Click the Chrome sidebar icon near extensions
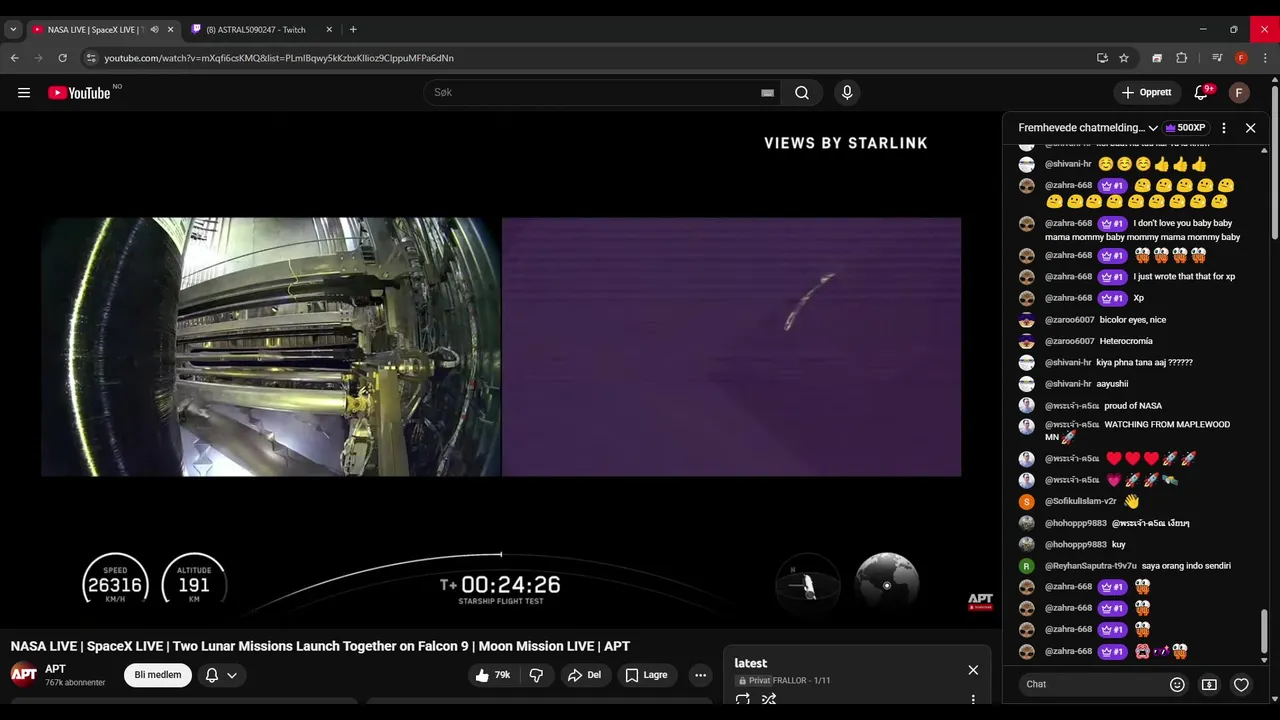This screenshot has height=720, width=1280. 1157,58
